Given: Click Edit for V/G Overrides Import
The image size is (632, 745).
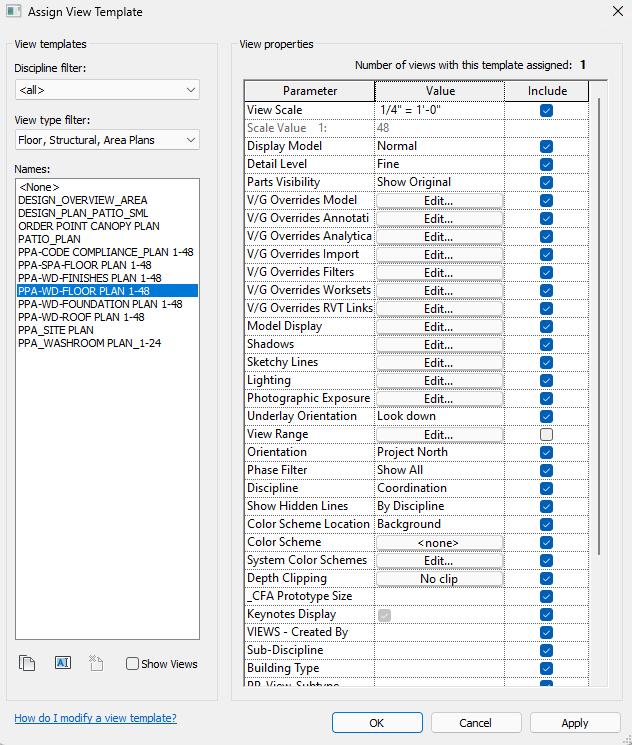Looking at the screenshot, I should pos(439,255).
